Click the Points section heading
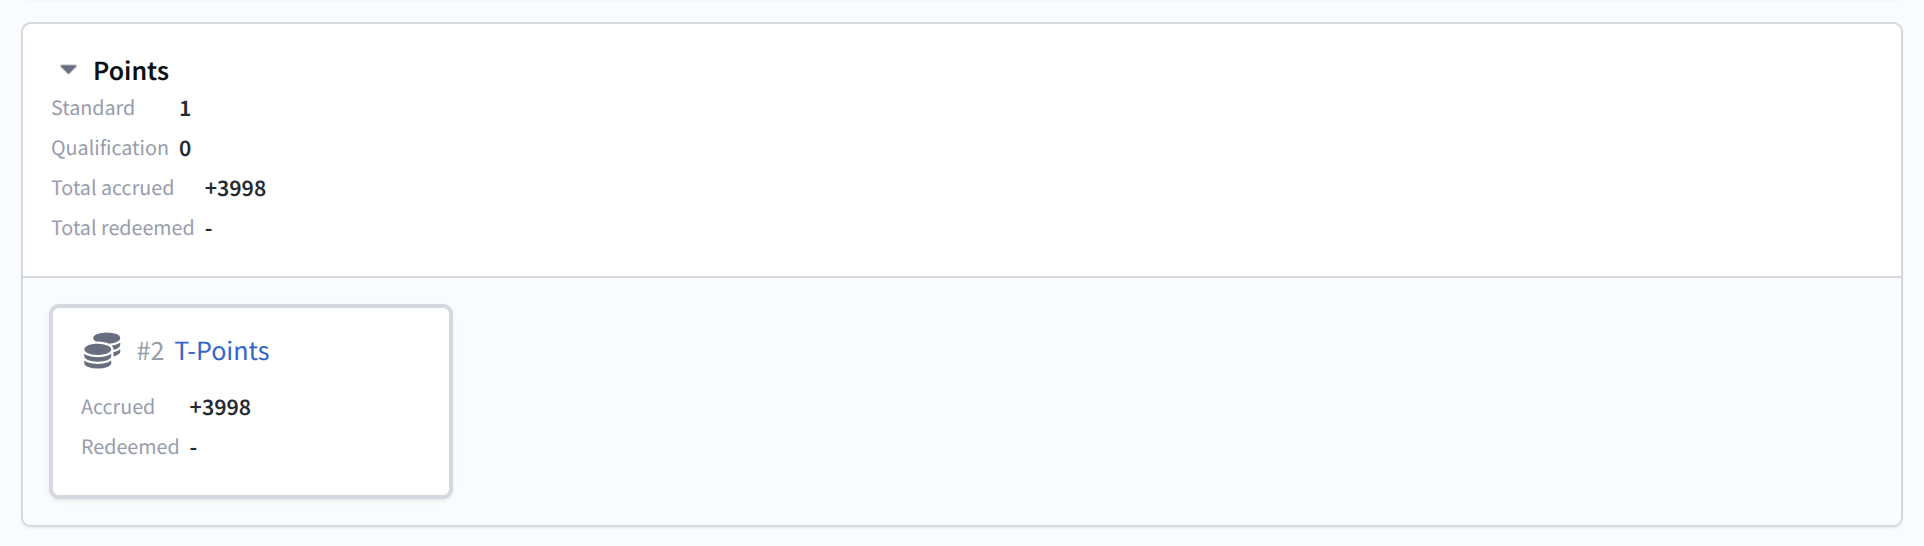This screenshot has width=1924, height=546. click(131, 71)
